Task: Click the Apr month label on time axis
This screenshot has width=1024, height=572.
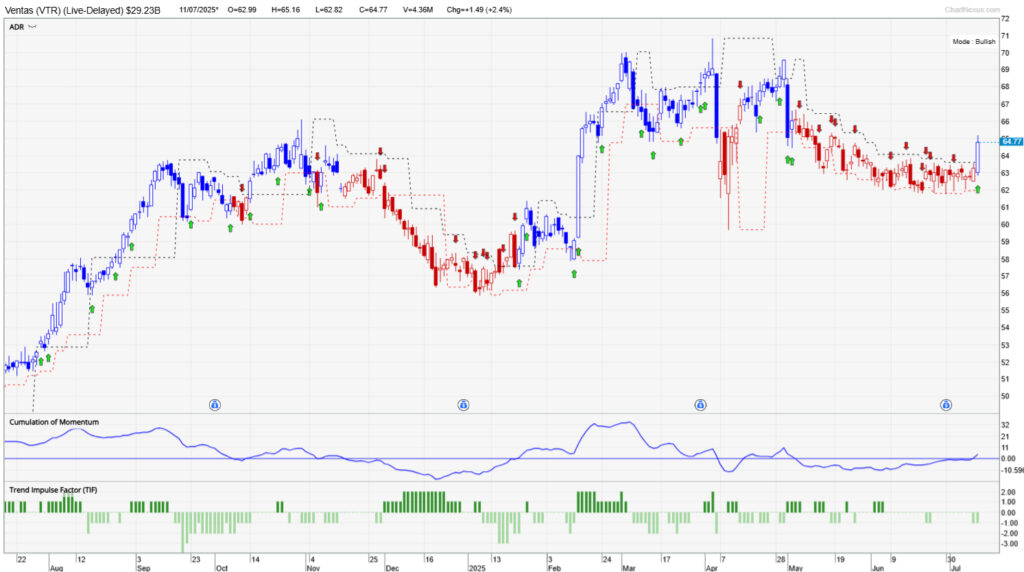Action: pos(711,568)
